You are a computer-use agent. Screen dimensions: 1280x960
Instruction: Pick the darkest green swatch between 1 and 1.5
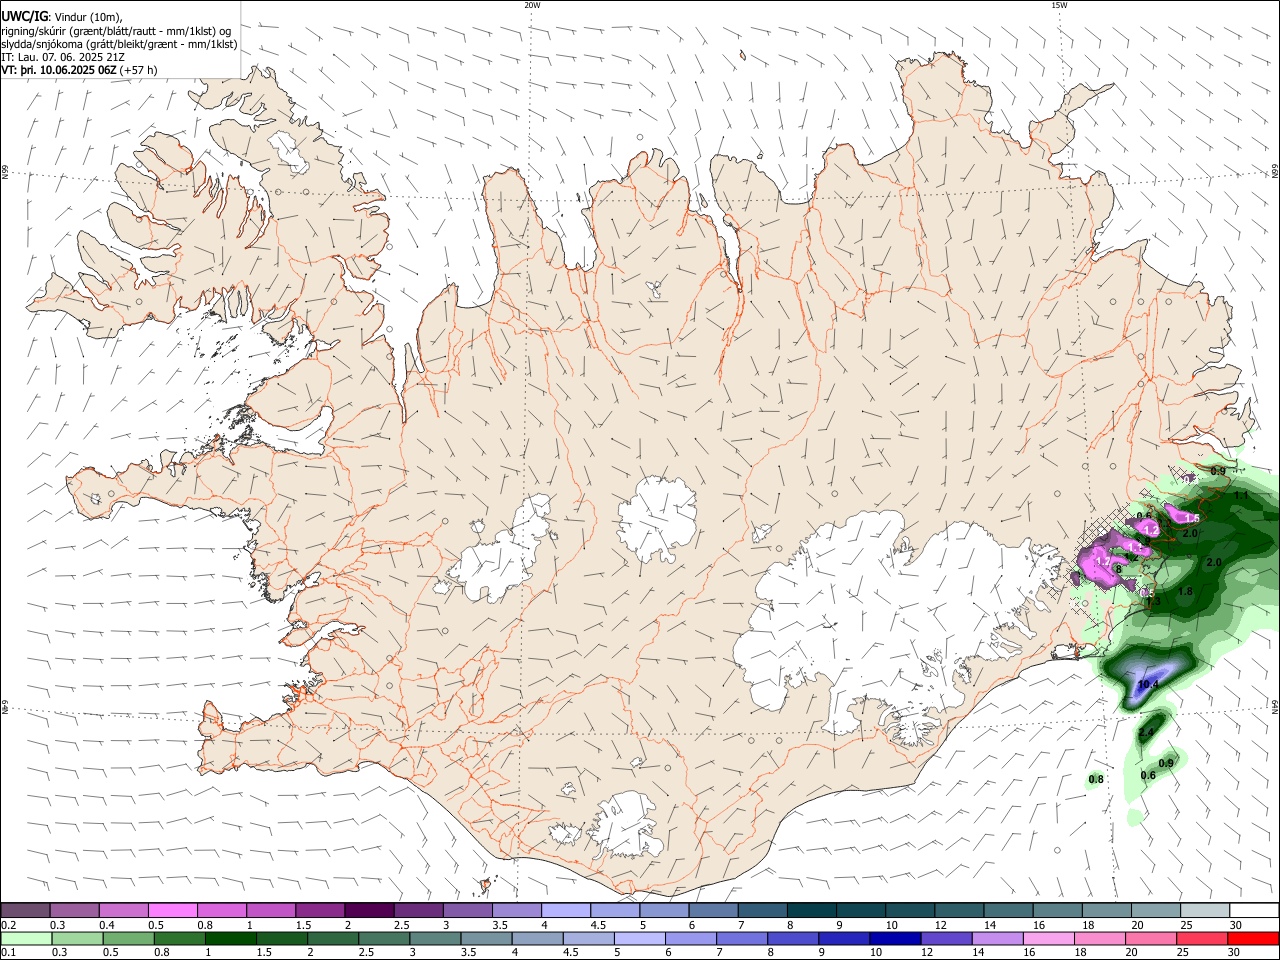point(230,938)
